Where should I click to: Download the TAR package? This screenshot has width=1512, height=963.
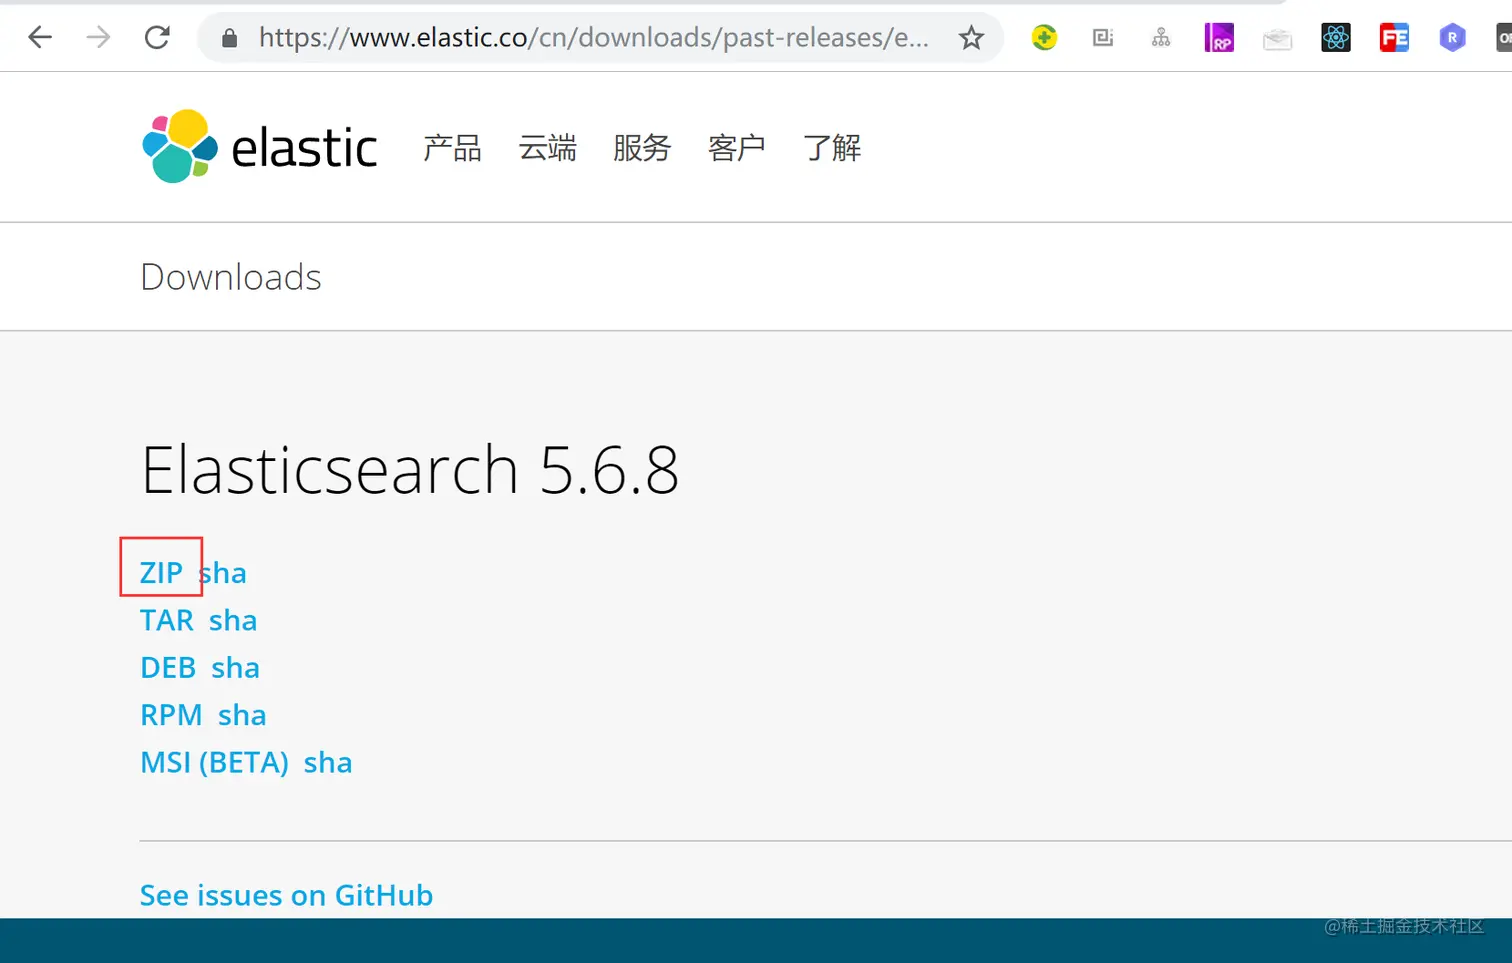click(167, 620)
